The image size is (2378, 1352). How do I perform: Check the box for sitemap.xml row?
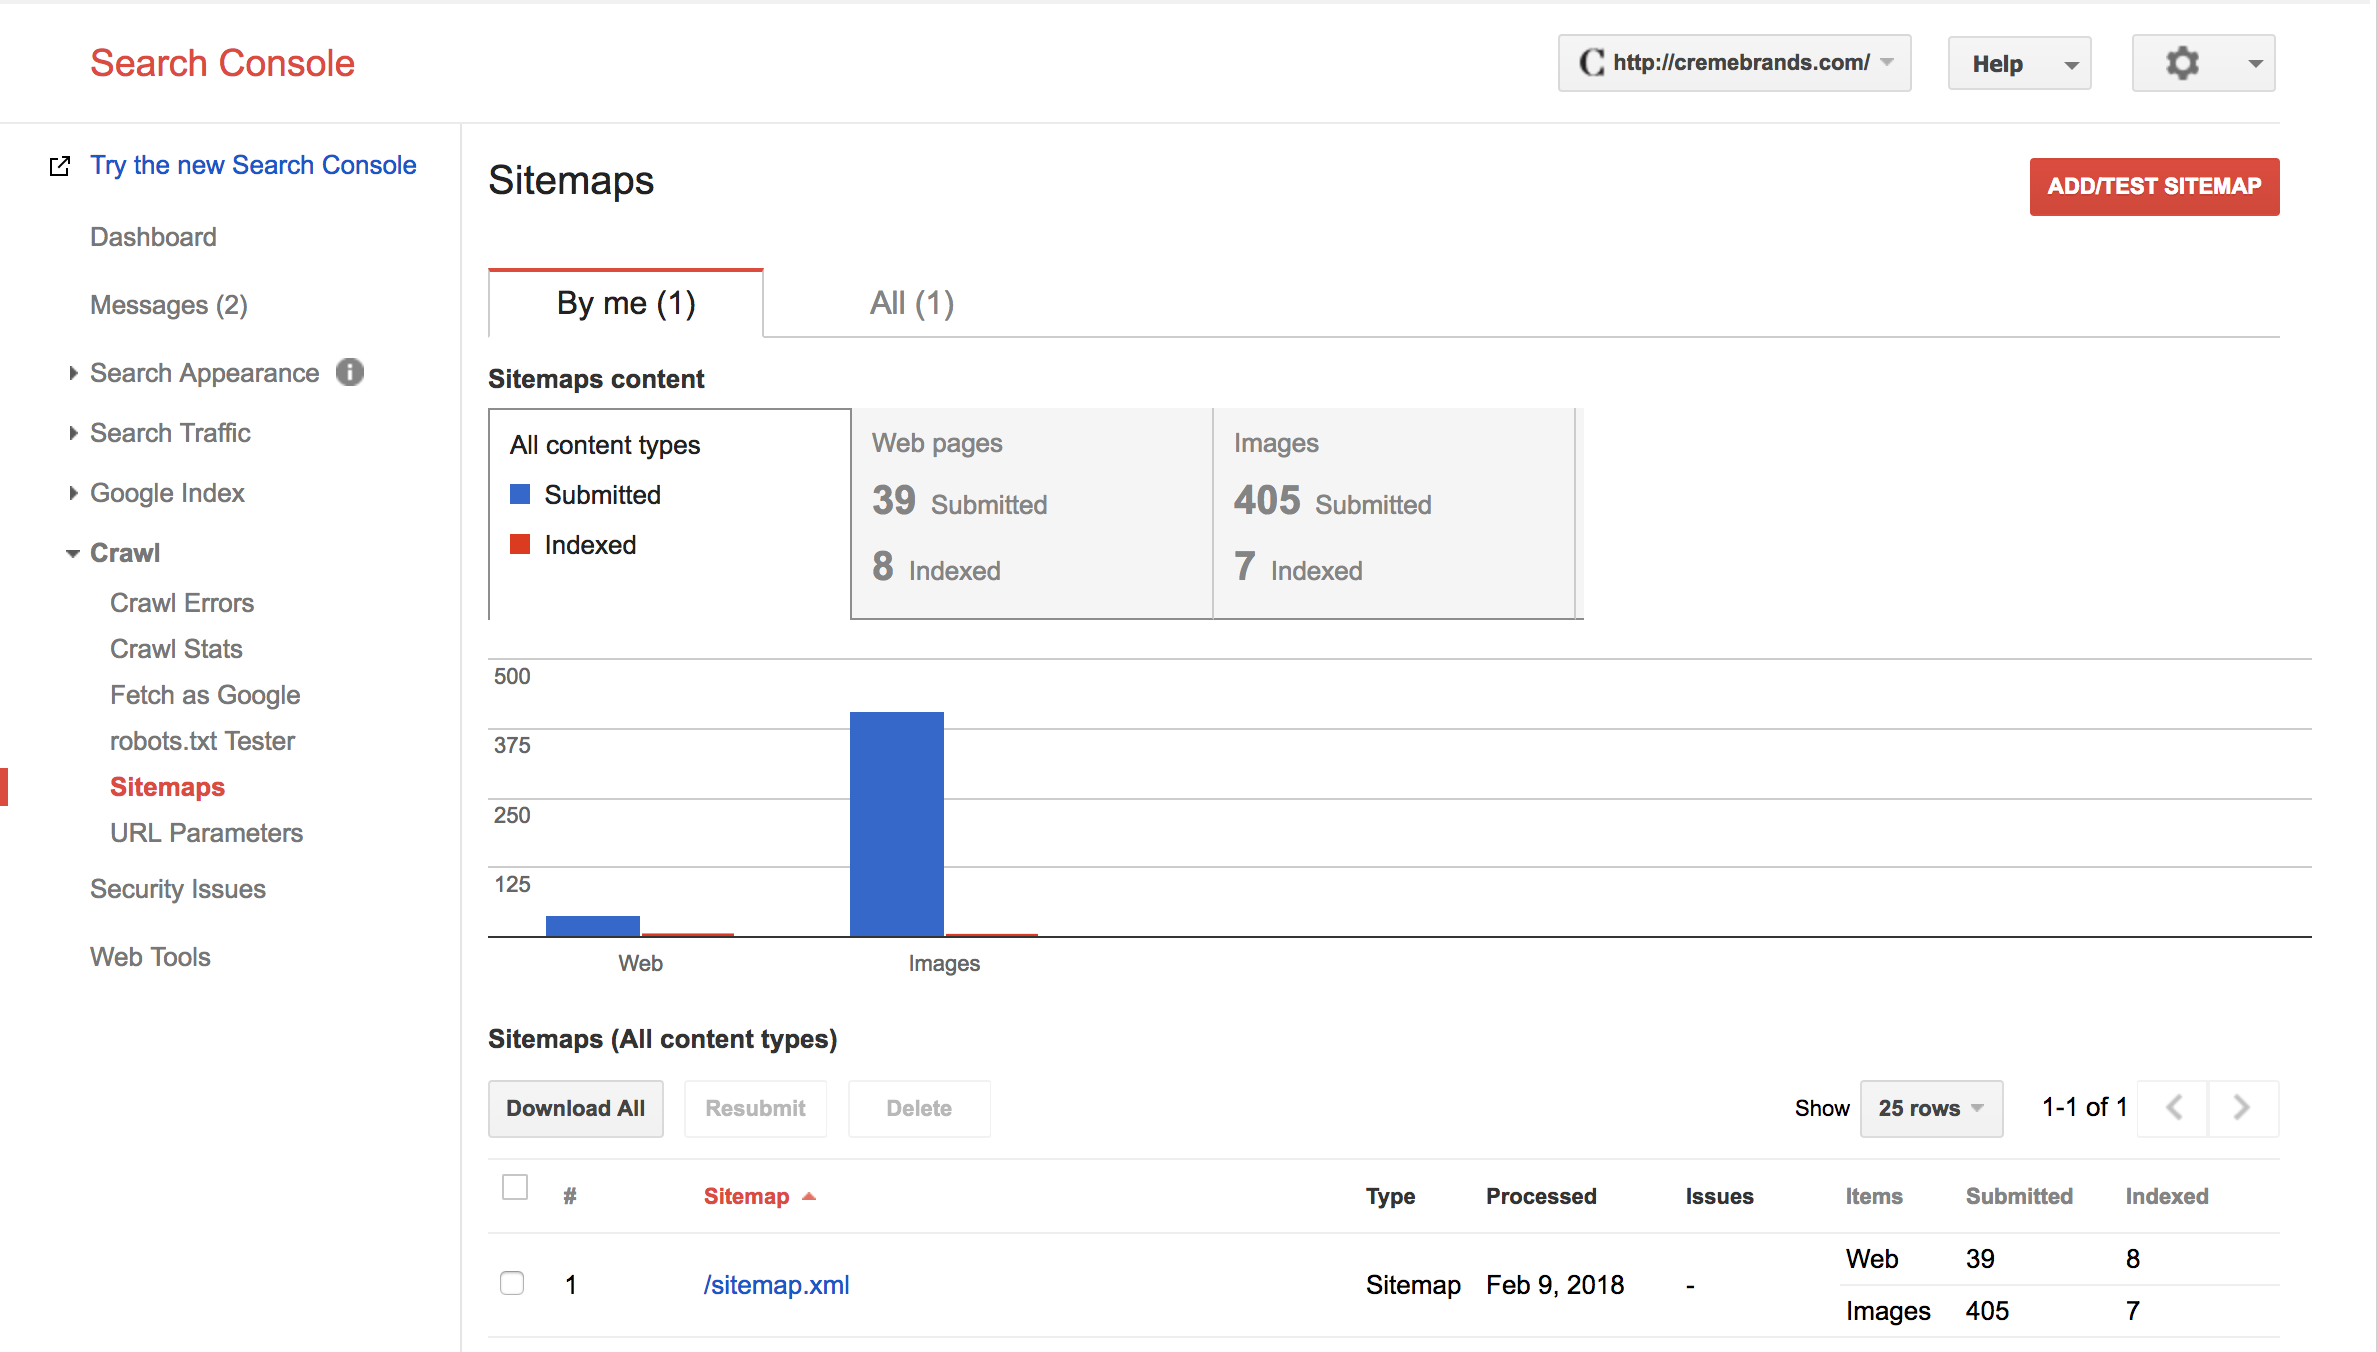[x=512, y=1283]
